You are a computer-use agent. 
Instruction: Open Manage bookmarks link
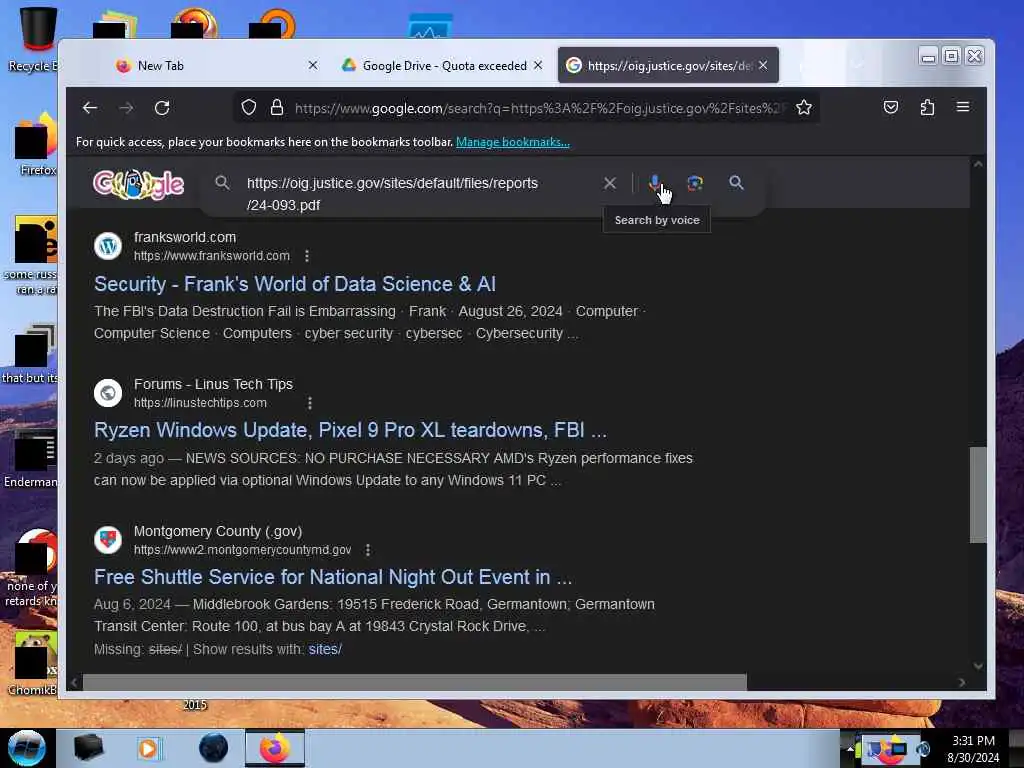(x=513, y=142)
